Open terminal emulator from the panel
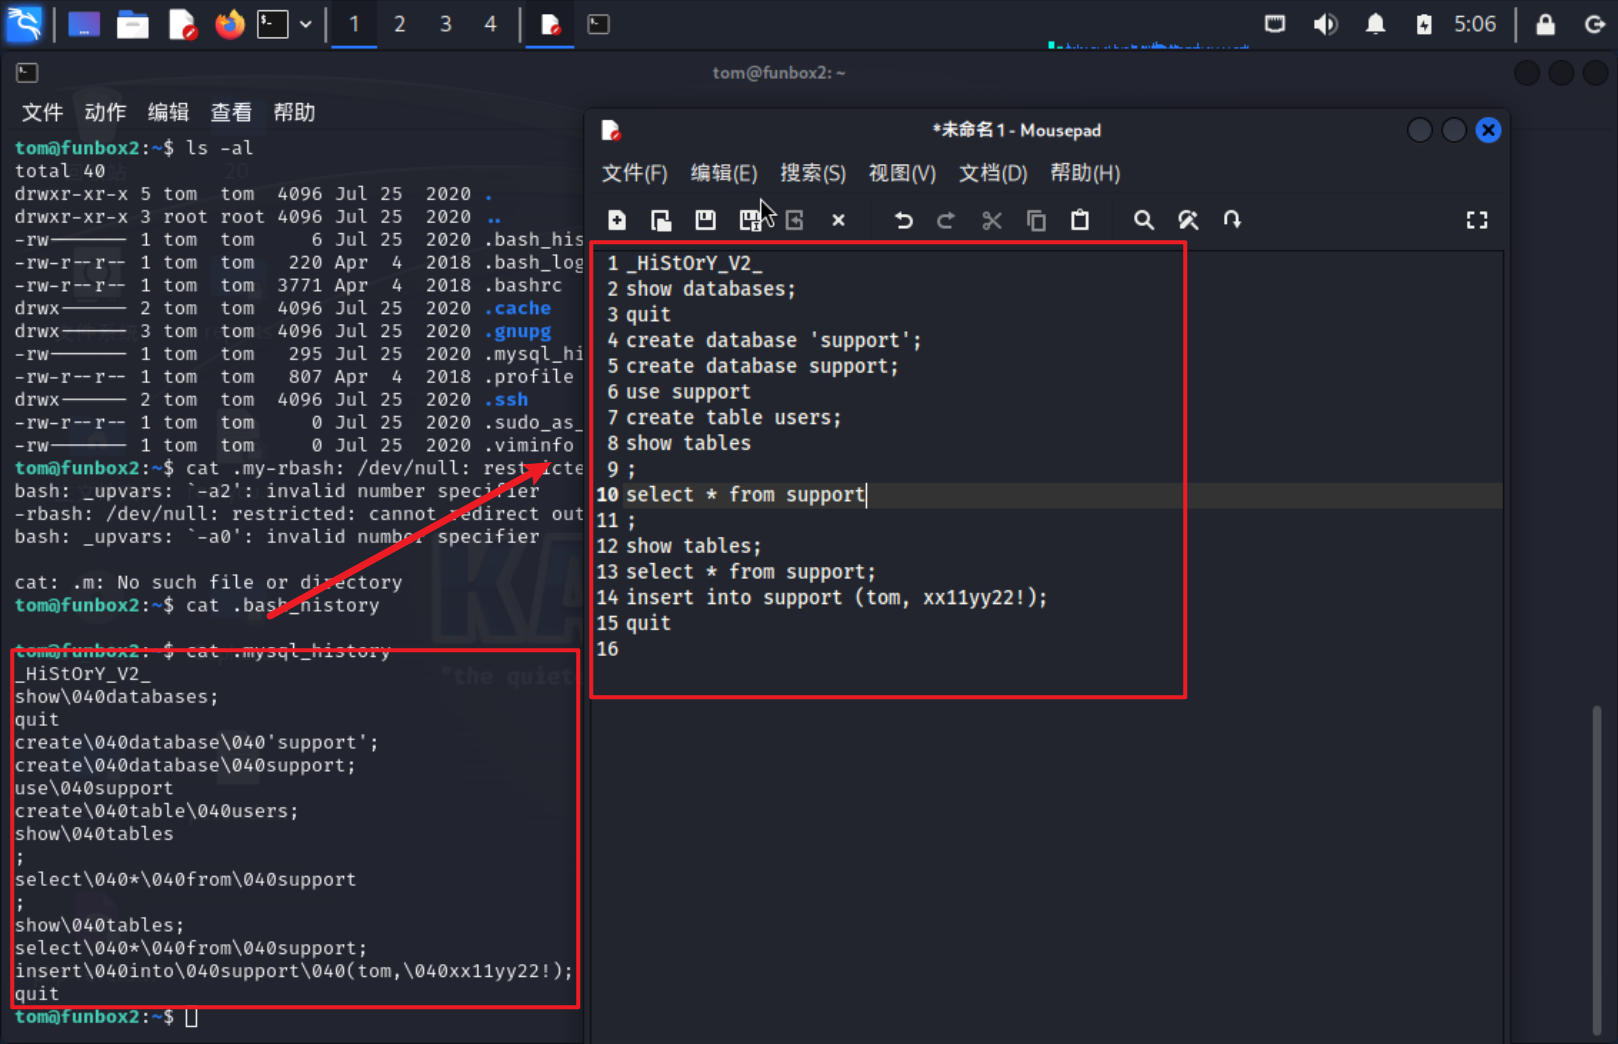The image size is (1618, 1044). click(272, 24)
